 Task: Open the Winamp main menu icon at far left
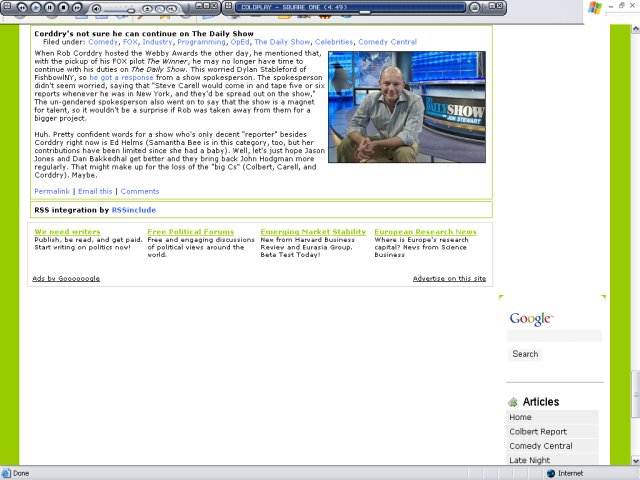tap(7, 6)
